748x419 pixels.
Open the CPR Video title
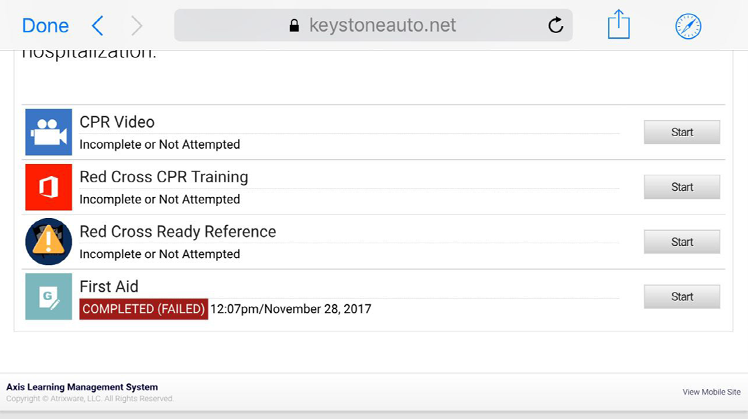tap(117, 122)
